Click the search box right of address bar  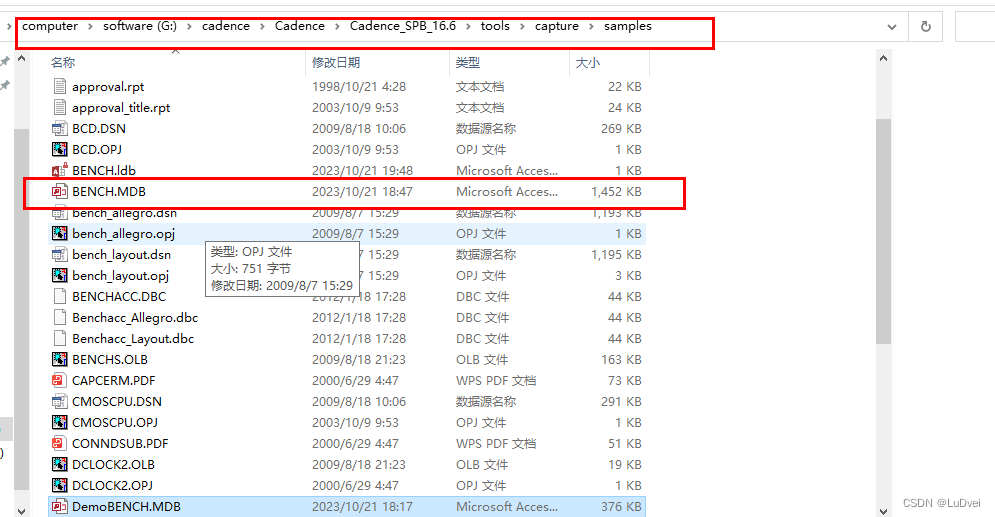pos(974,27)
